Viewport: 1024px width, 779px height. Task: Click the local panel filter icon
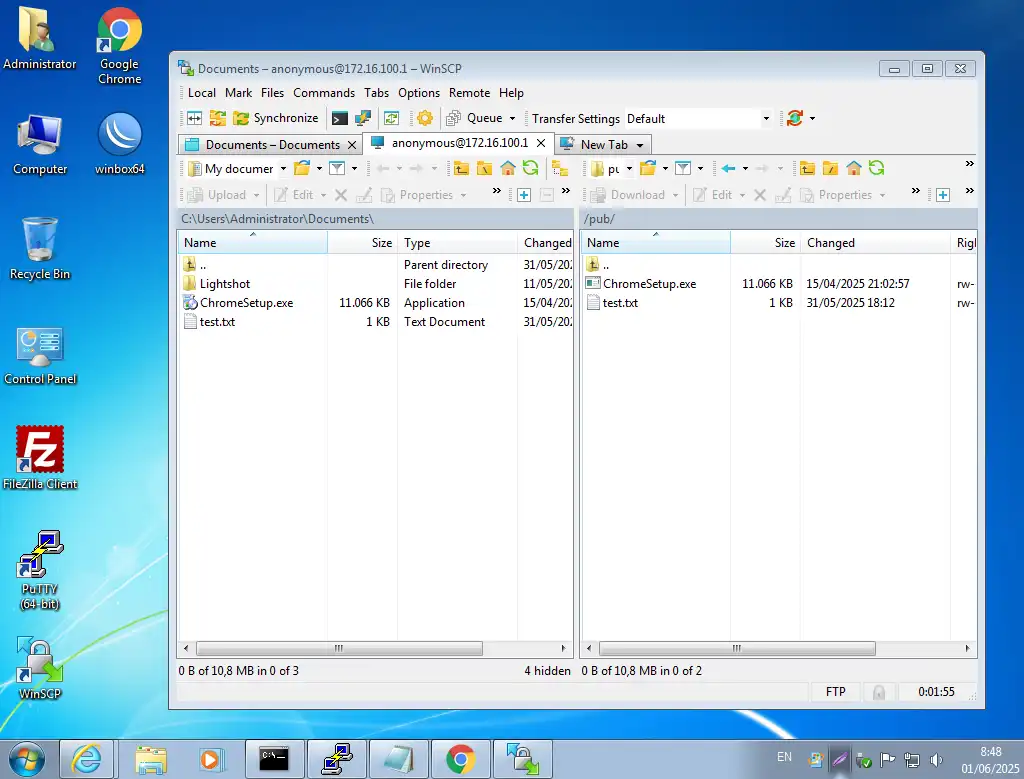pyautogui.click(x=337, y=168)
